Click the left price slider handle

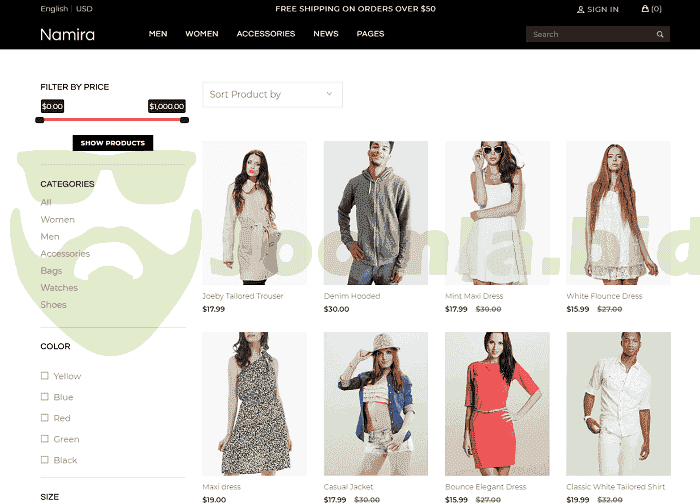(x=40, y=120)
